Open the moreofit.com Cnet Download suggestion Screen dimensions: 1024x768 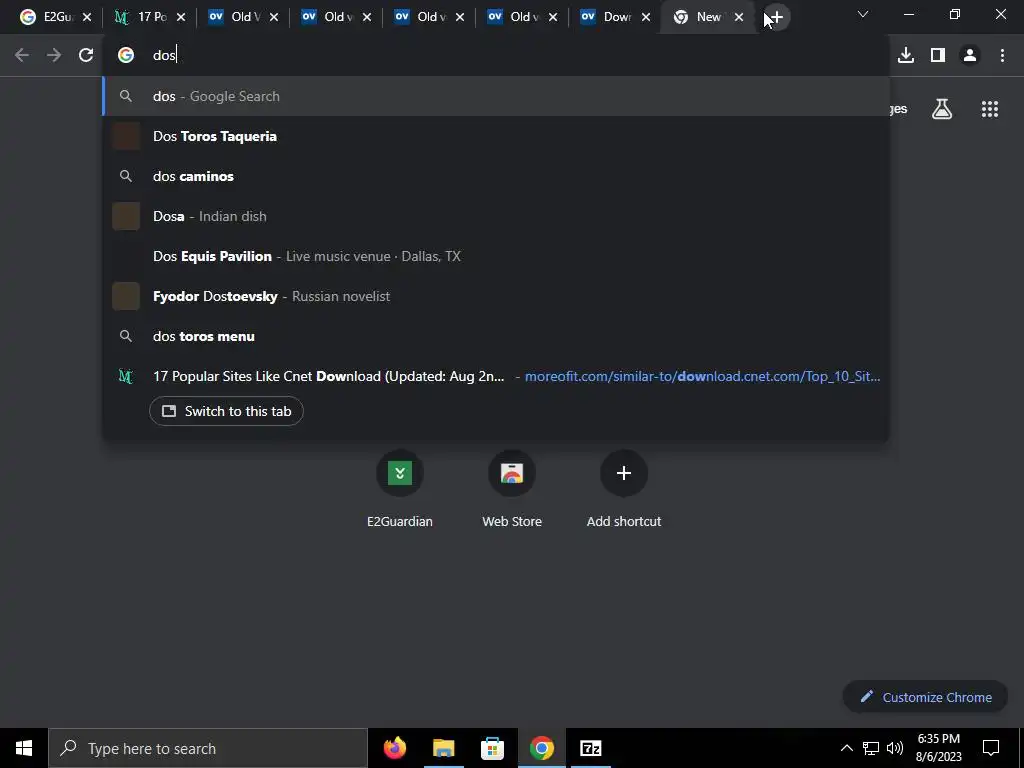pos(496,376)
